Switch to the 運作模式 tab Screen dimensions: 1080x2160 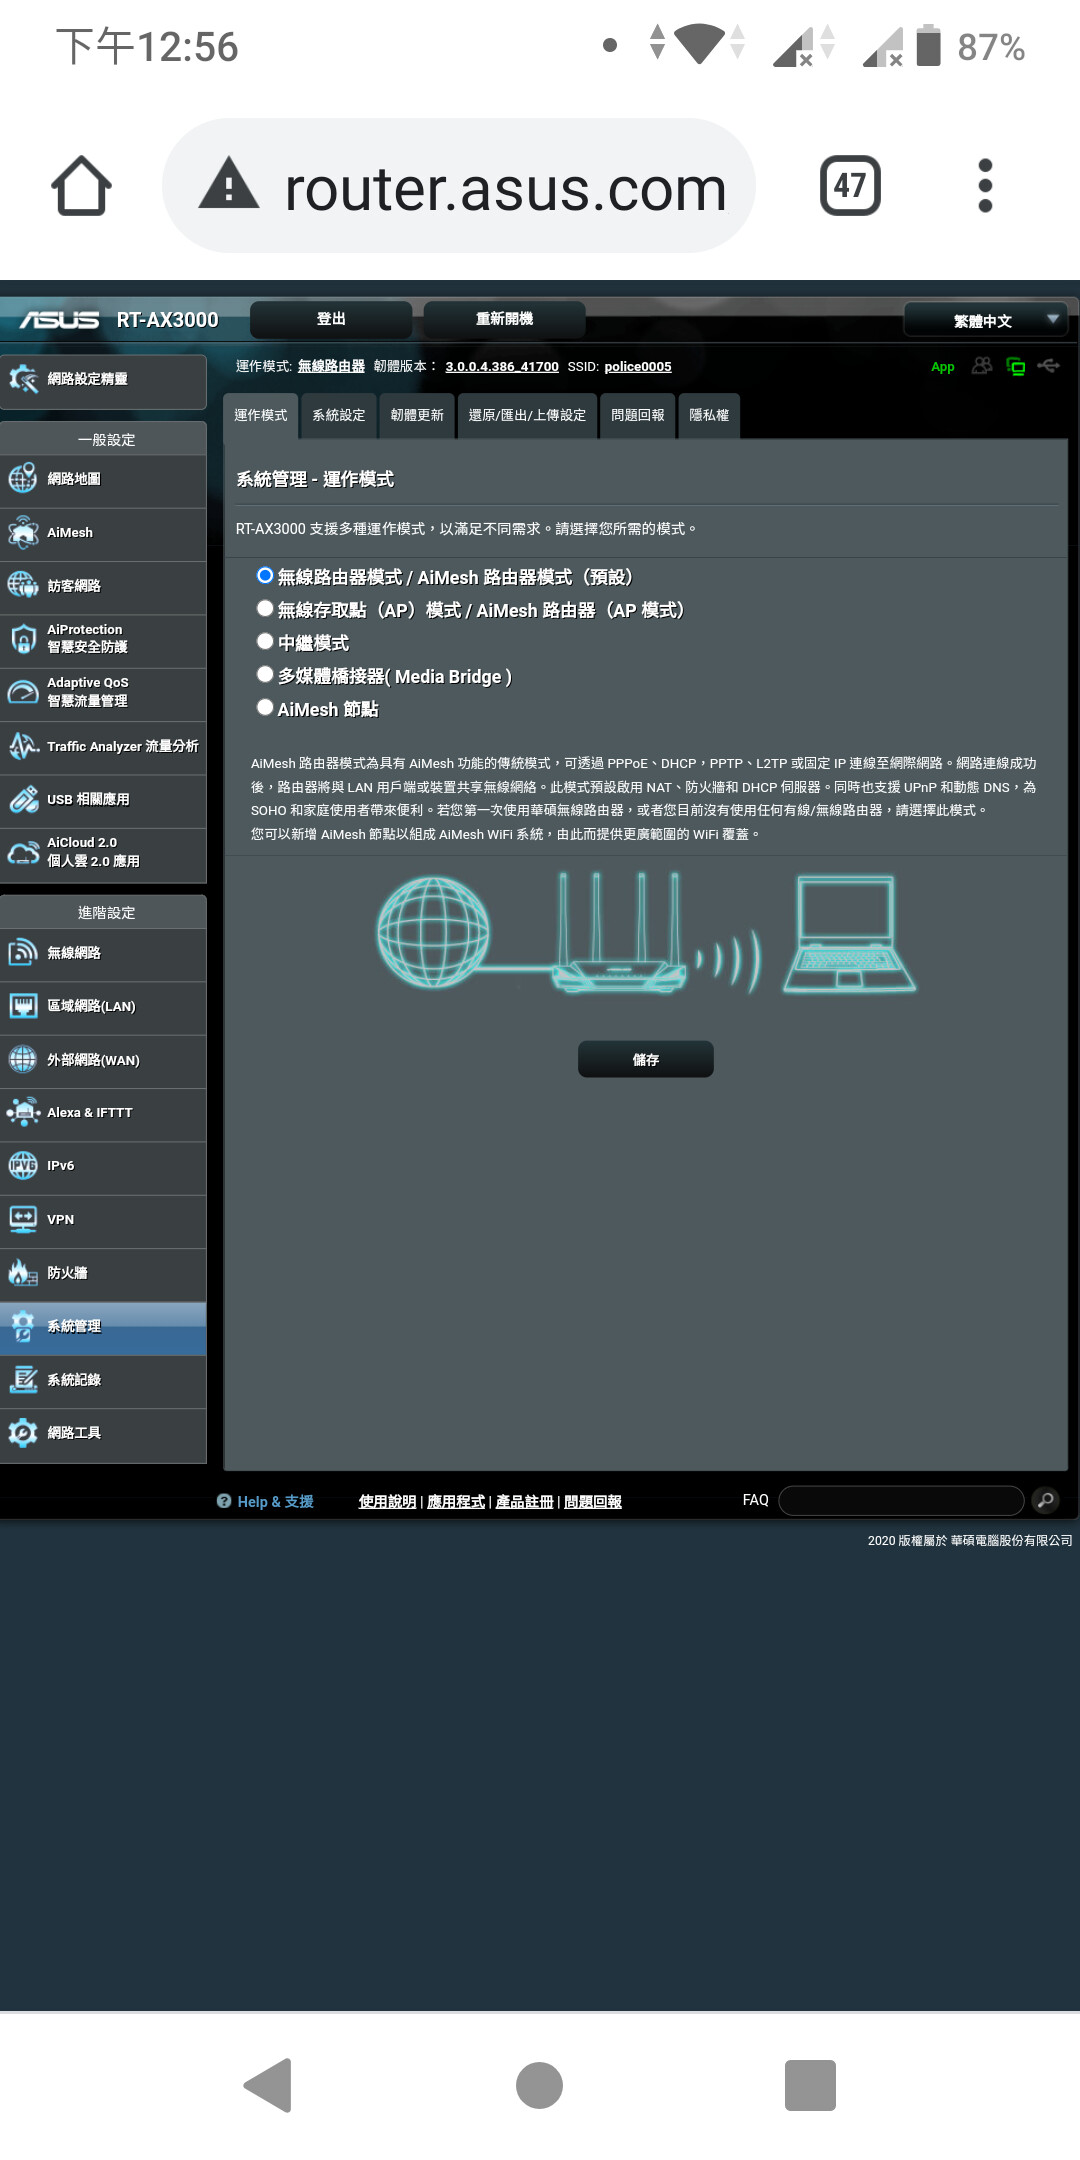tap(260, 415)
